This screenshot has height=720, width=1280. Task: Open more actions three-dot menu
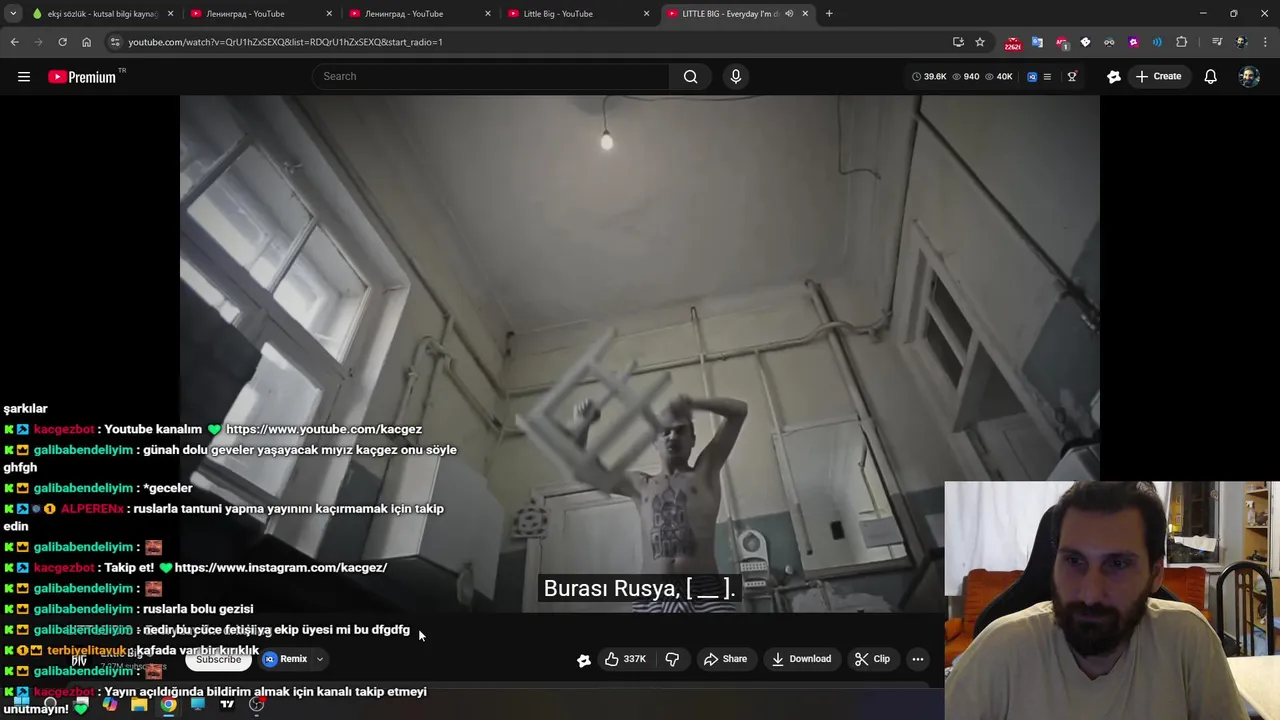click(x=918, y=659)
